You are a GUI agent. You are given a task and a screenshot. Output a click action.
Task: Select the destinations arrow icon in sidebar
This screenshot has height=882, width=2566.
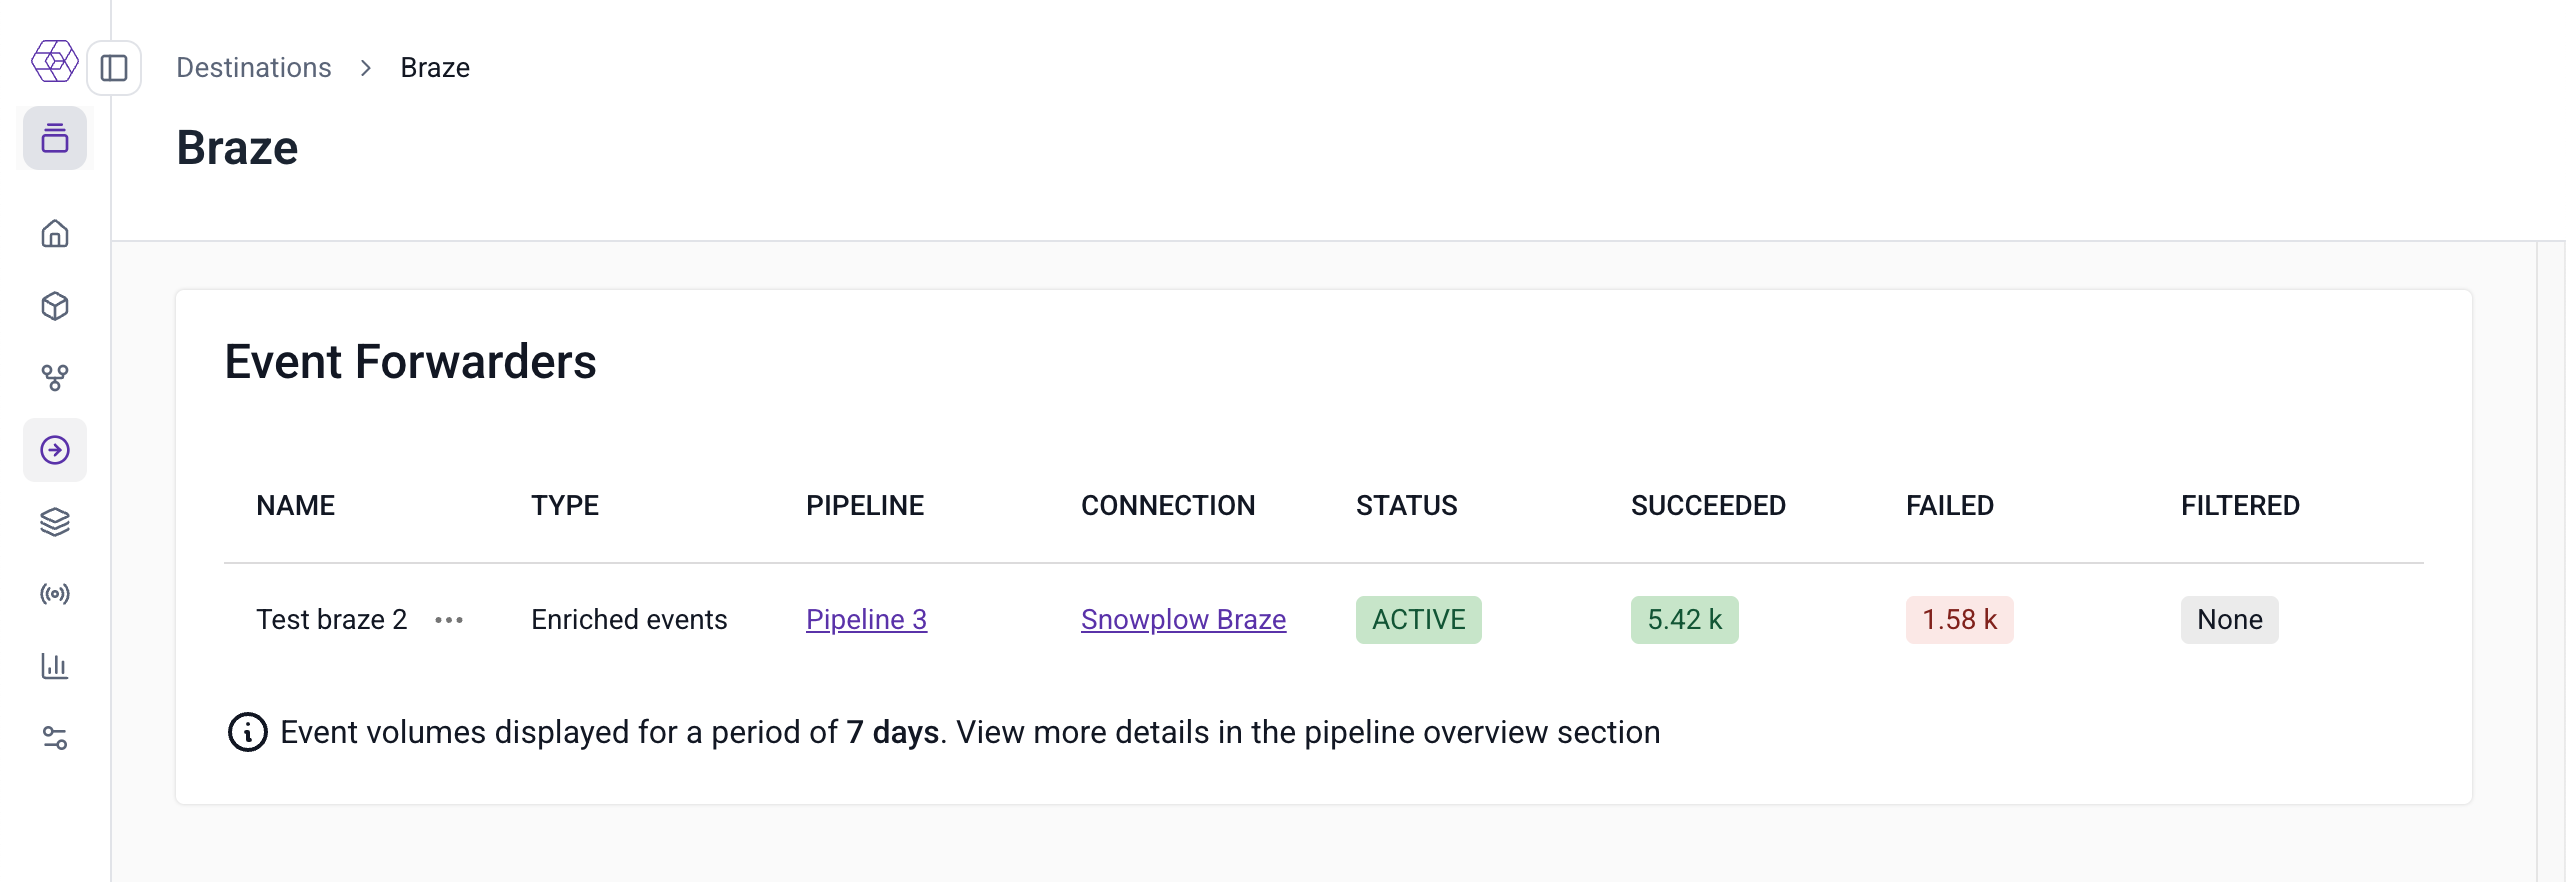point(54,450)
